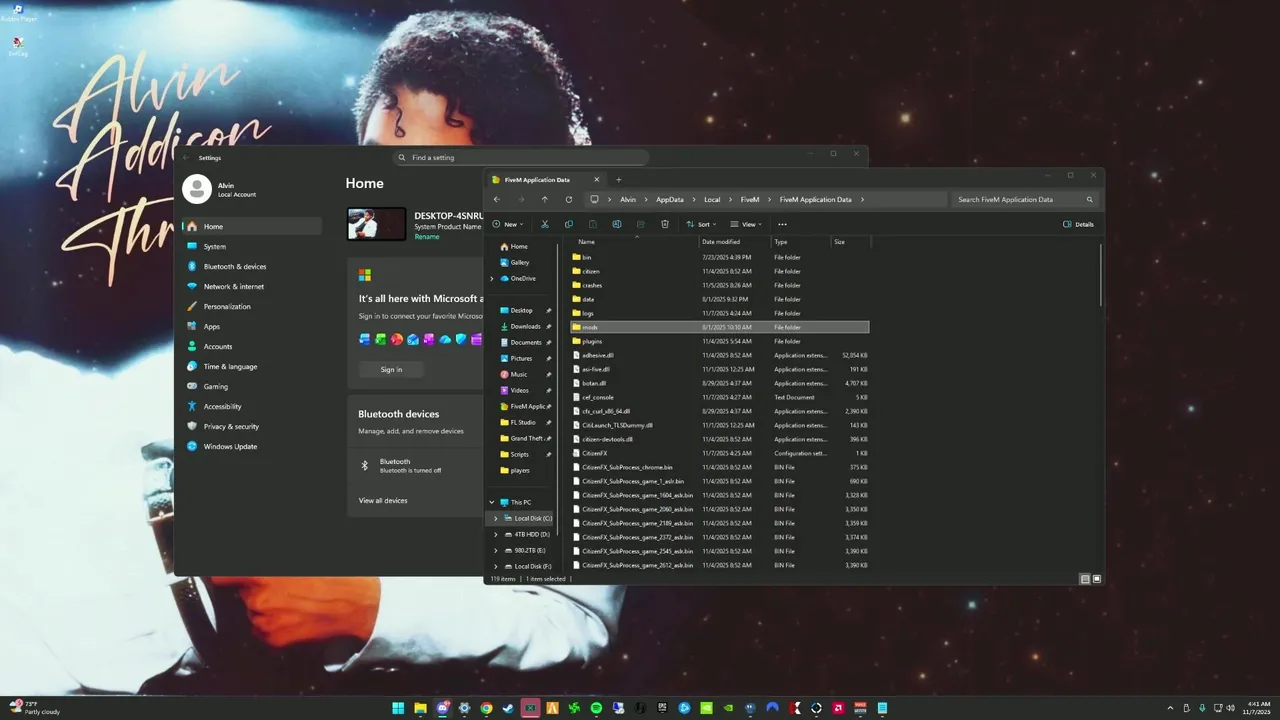The width and height of the screenshot is (1280, 720).
Task: Select the plugins folder
Action: coord(719,341)
